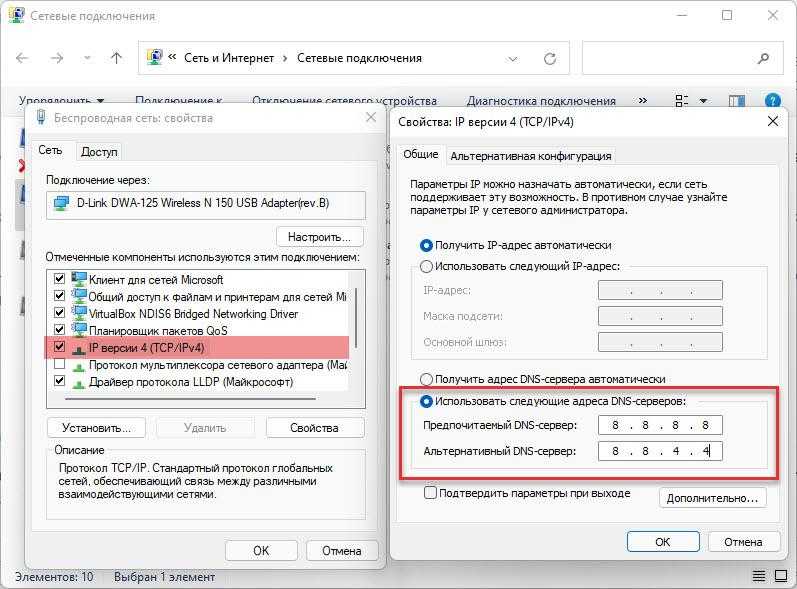797x589 pixels.
Task: Switch to the 'Сеть' tab
Action: point(50,150)
